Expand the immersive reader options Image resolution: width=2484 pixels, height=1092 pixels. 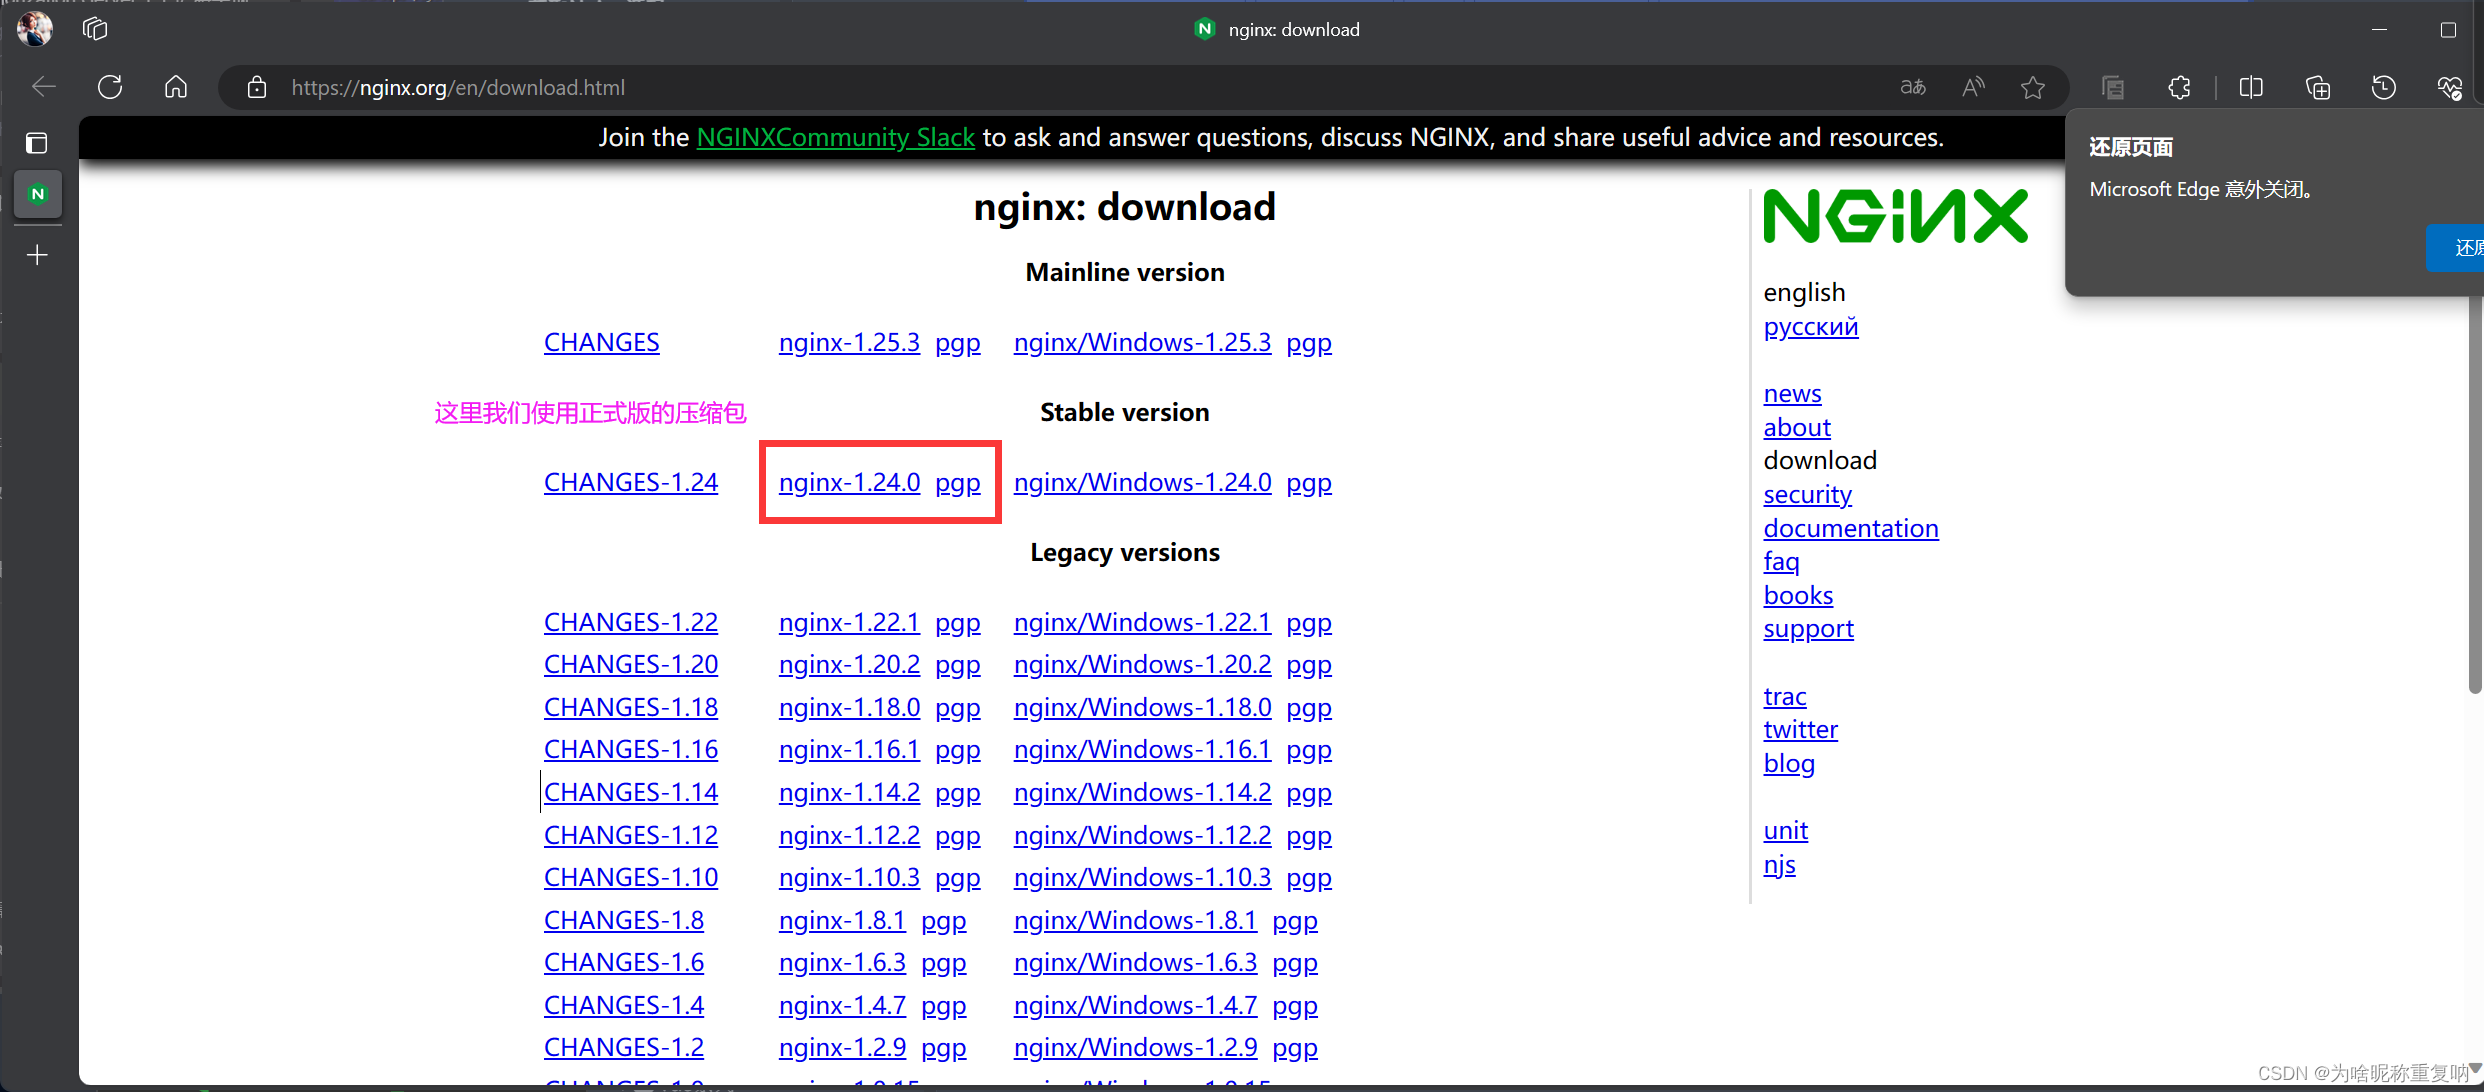click(x=2112, y=87)
